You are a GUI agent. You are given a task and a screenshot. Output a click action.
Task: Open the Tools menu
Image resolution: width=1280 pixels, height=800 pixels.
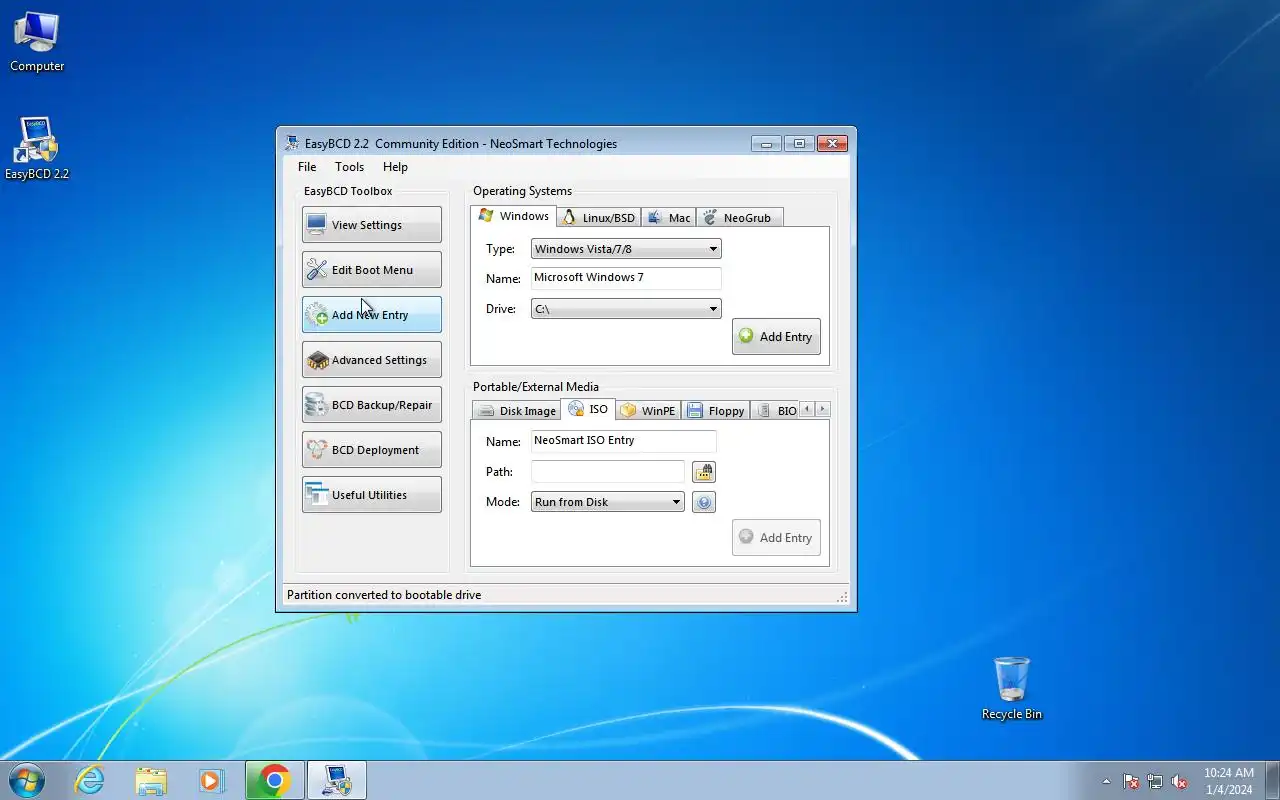pyautogui.click(x=349, y=167)
